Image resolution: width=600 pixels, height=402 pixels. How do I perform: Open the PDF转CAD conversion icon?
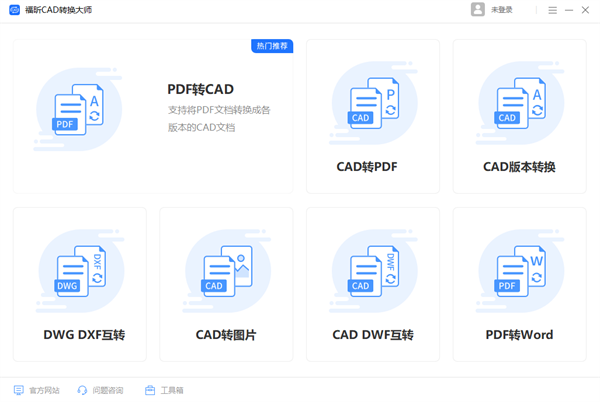pyautogui.click(x=78, y=110)
